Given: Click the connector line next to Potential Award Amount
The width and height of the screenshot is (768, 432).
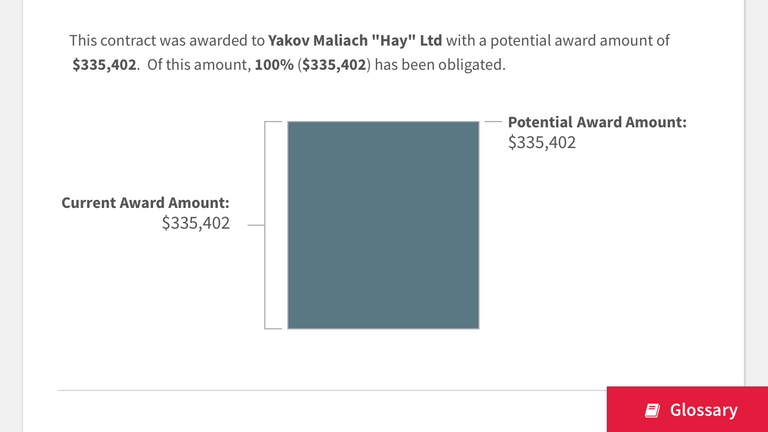Looking at the screenshot, I should [493, 122].
